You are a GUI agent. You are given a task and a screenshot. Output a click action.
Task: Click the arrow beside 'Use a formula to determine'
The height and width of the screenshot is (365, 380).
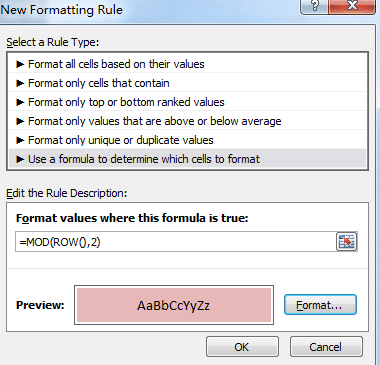coord(20,159)
